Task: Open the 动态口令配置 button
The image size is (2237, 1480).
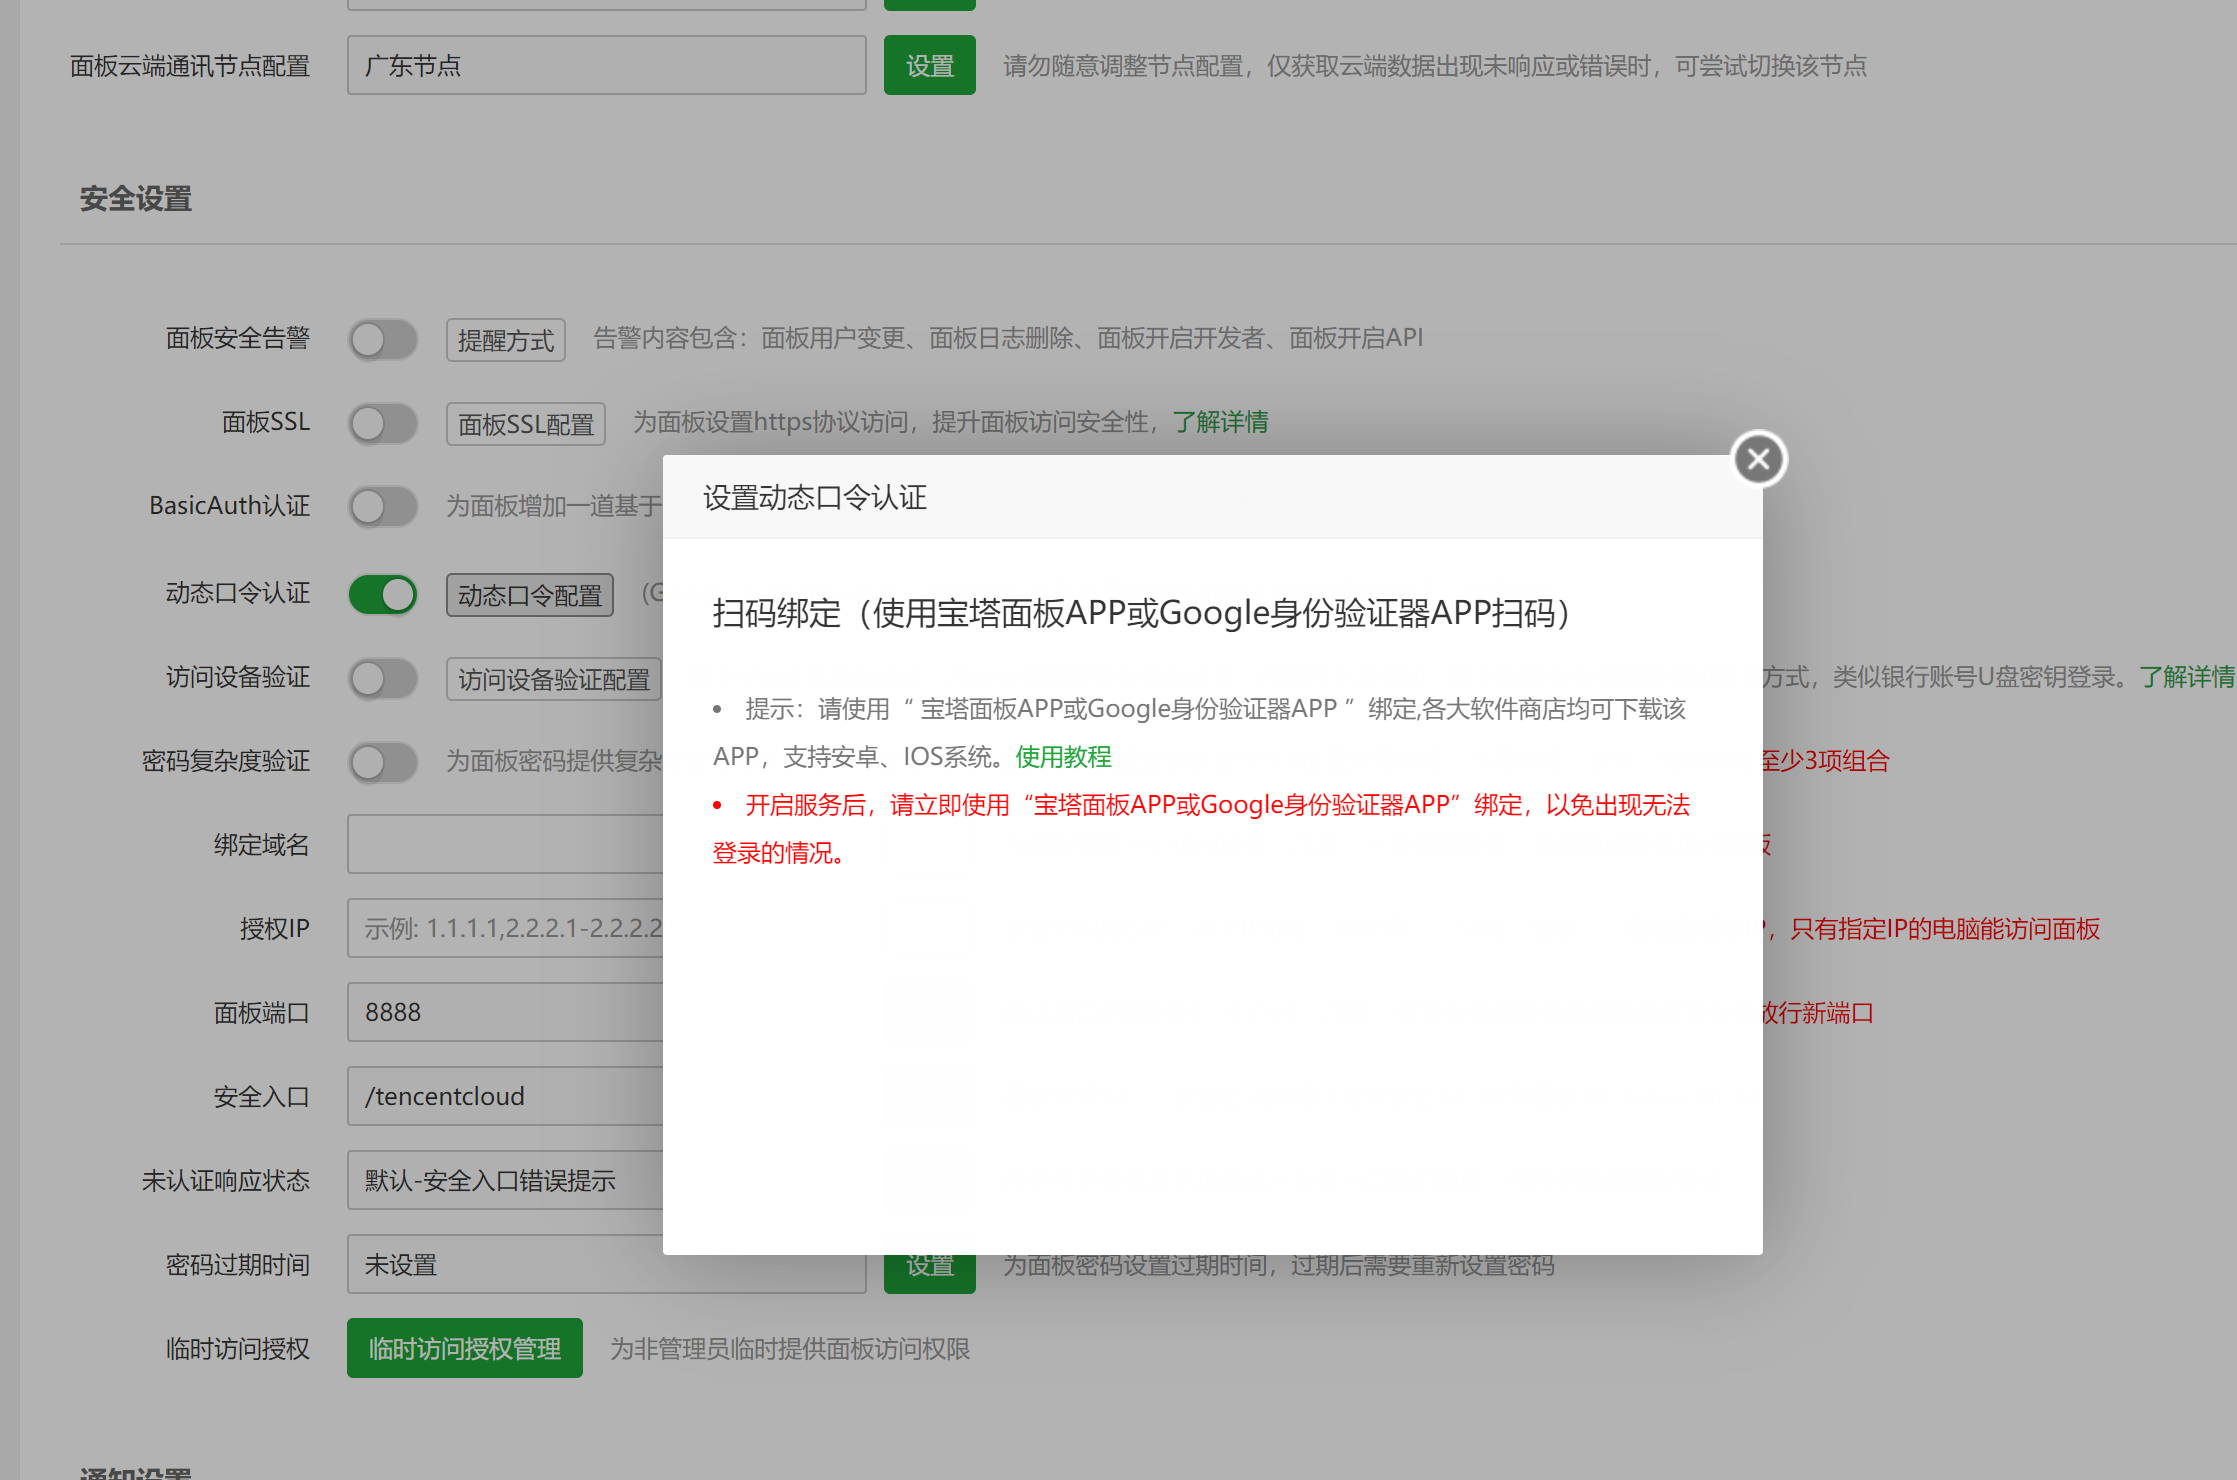Action: [530, 595]
